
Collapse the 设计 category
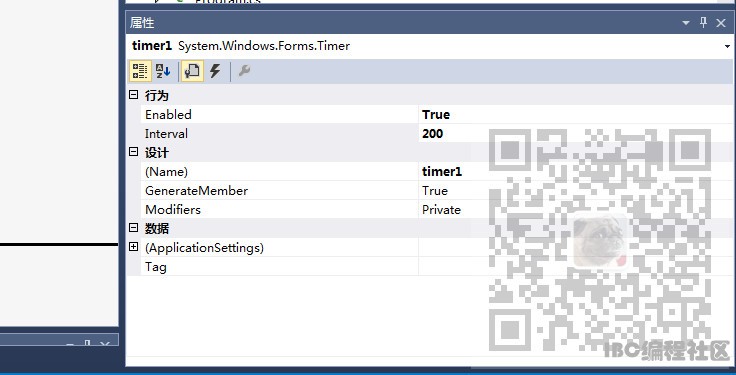[x=134, y=152]
